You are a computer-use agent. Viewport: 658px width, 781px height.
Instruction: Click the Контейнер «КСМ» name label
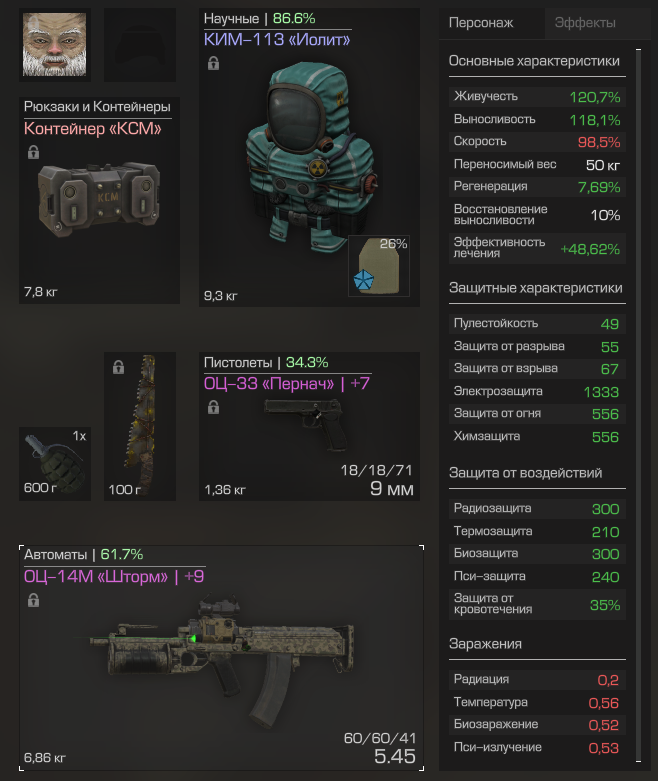point(93,129)
